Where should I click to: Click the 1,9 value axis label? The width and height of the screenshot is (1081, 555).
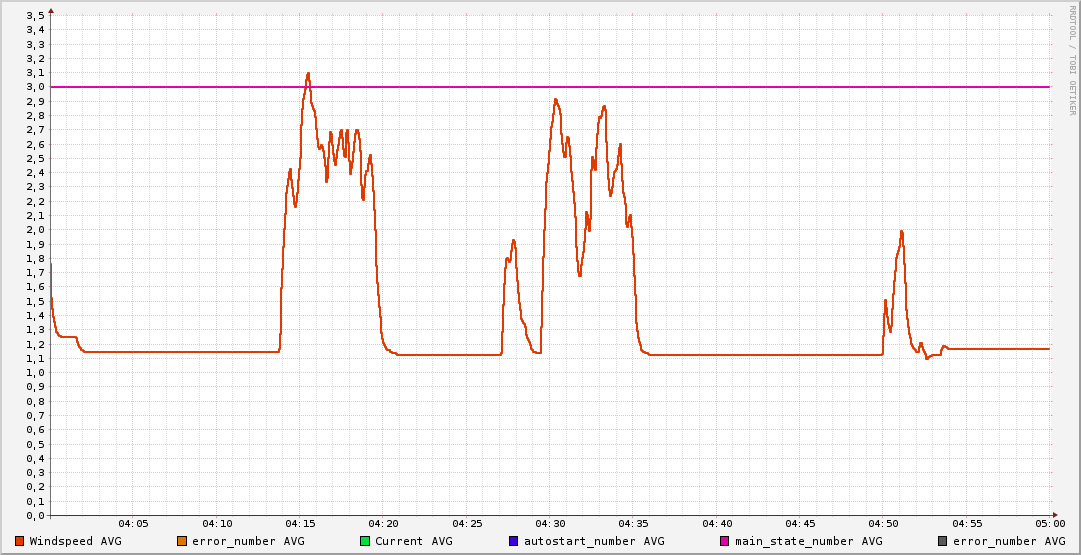point(37,244)
